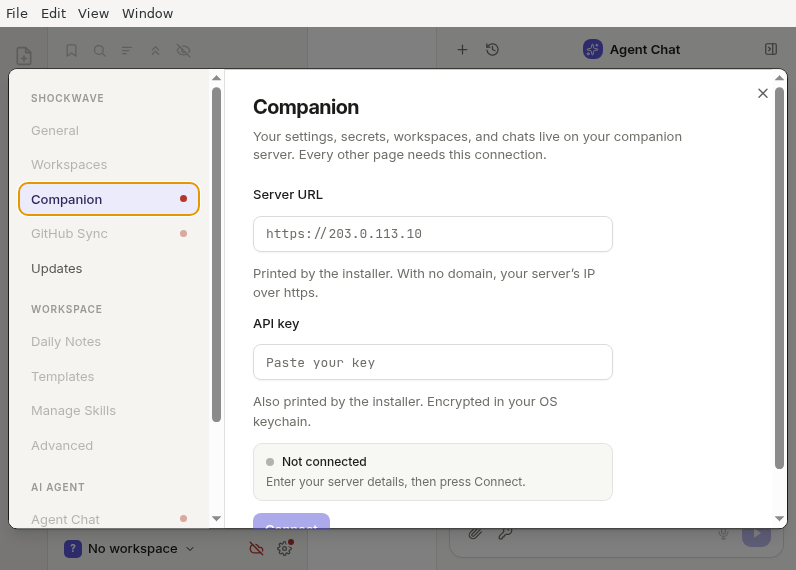
Task: Click the new note icon in left rail
Action: [x=24, y=56]
